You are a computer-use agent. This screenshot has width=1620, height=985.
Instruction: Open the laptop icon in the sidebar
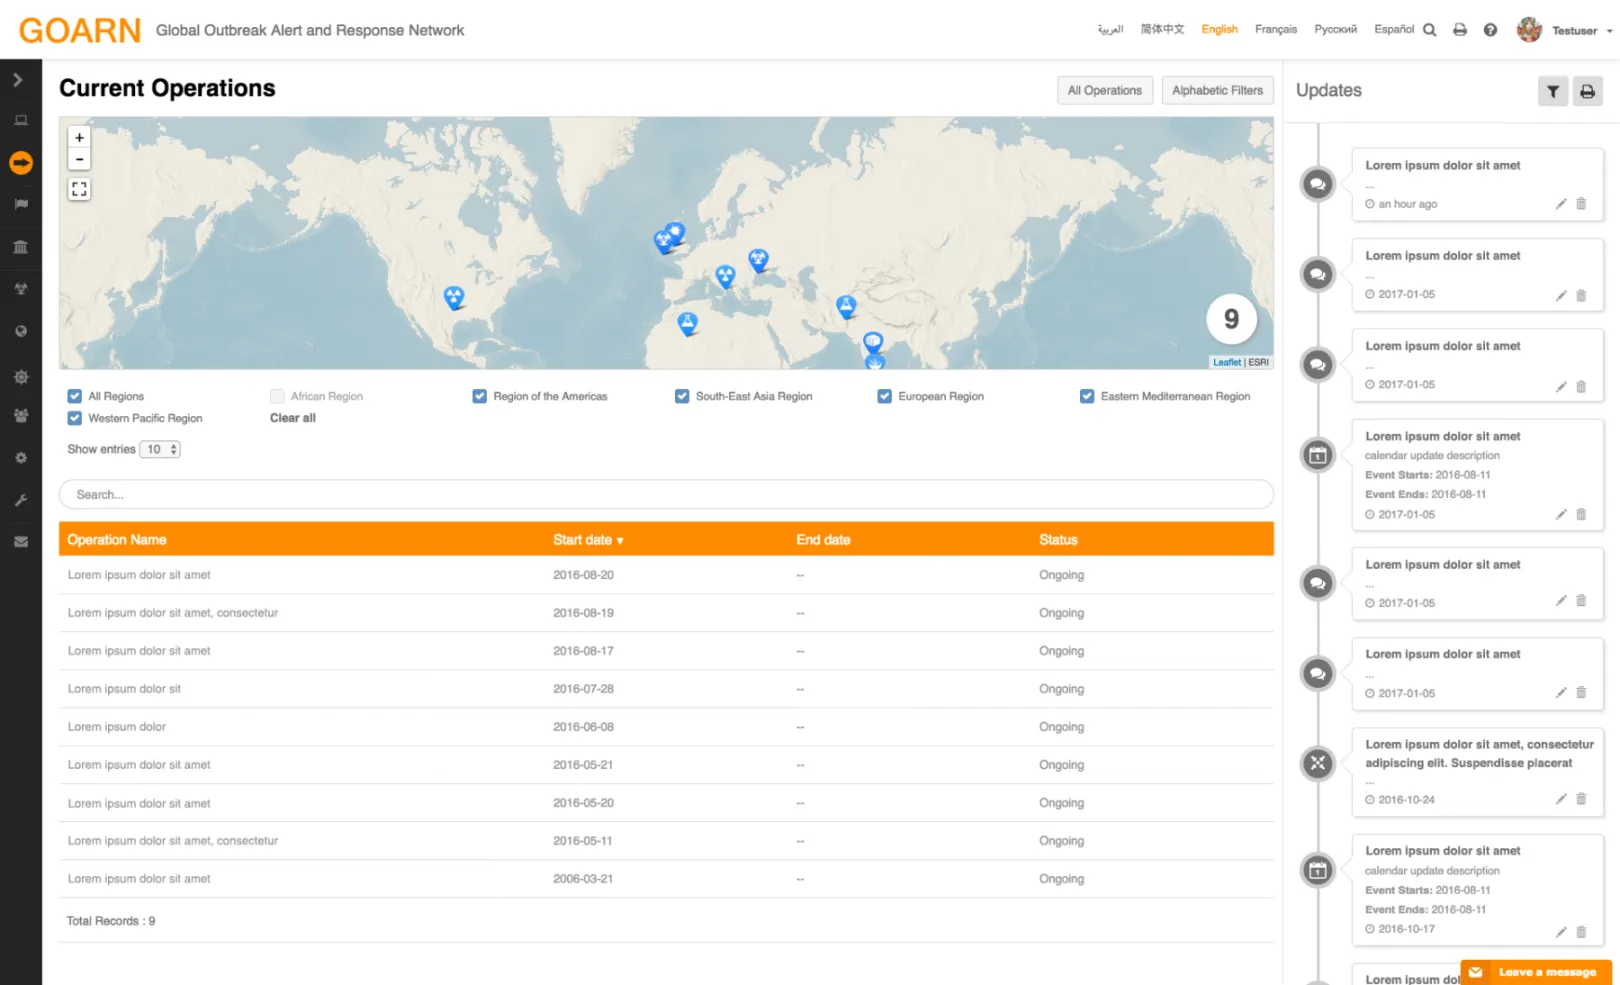click(x=21, y=121)
